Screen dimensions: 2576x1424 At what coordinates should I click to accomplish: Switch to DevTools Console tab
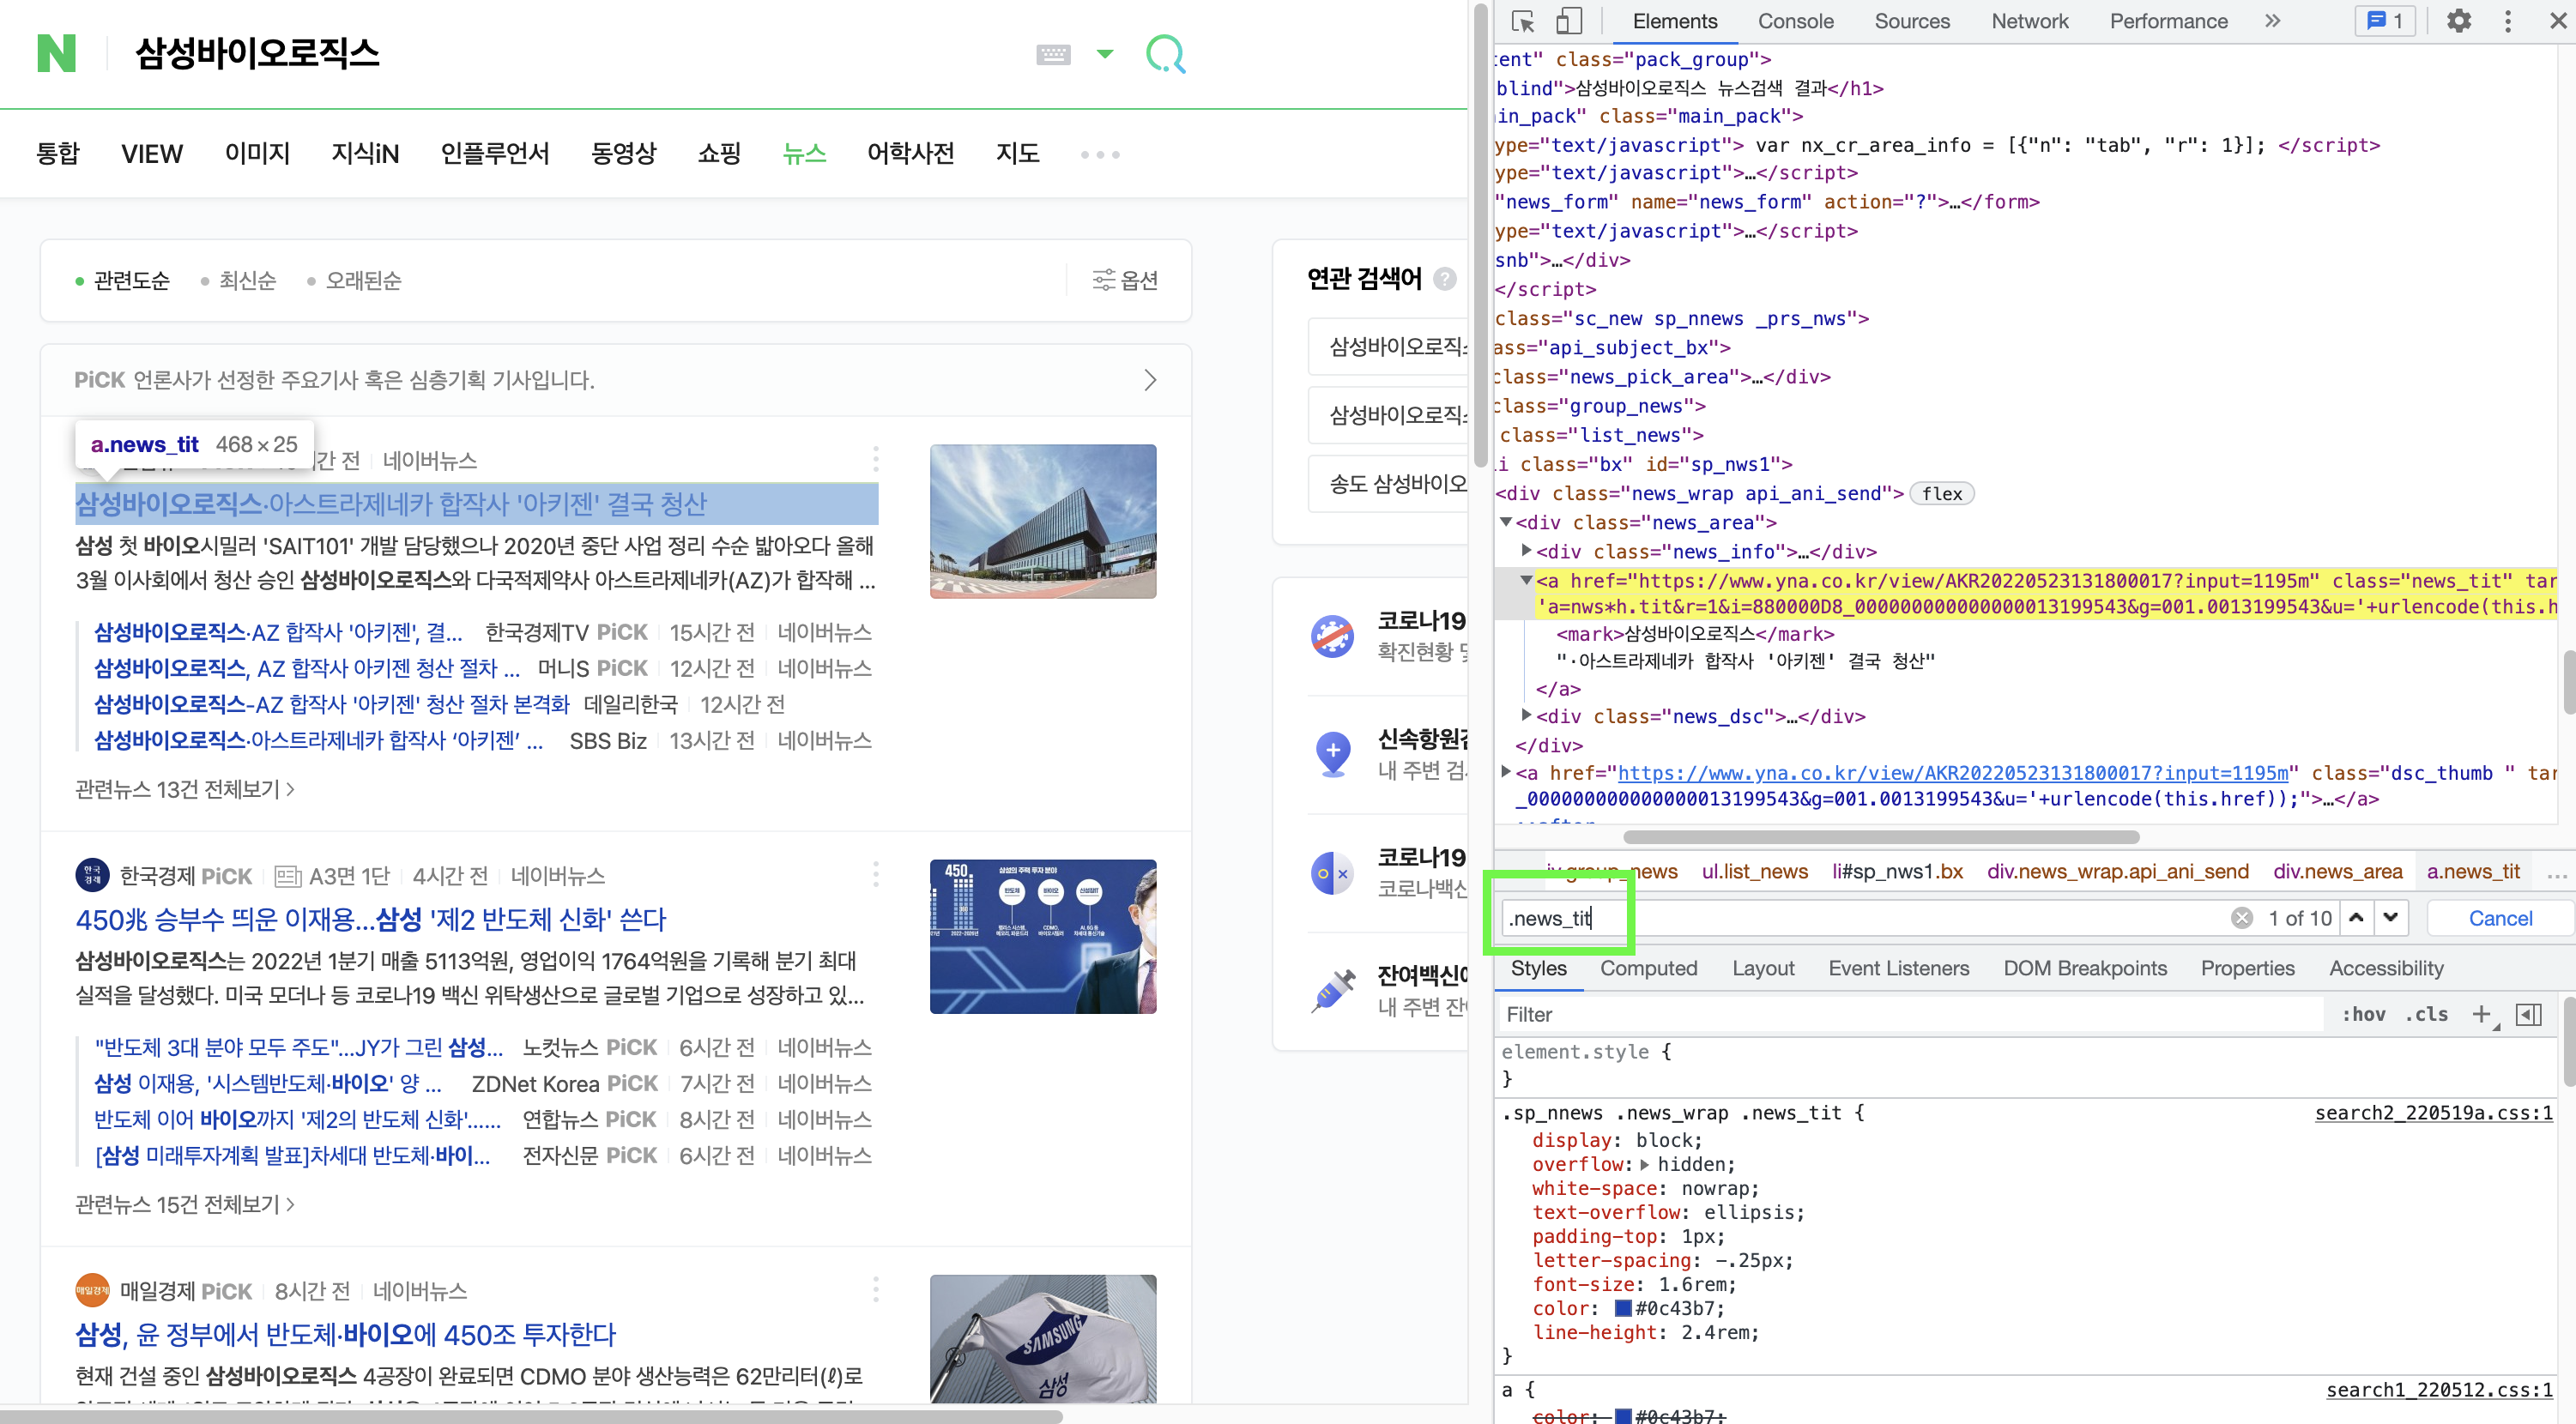(1795, 21)
